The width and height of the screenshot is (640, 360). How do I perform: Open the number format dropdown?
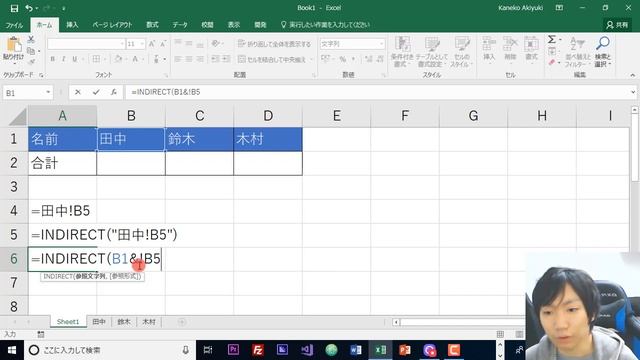(381, 44)
